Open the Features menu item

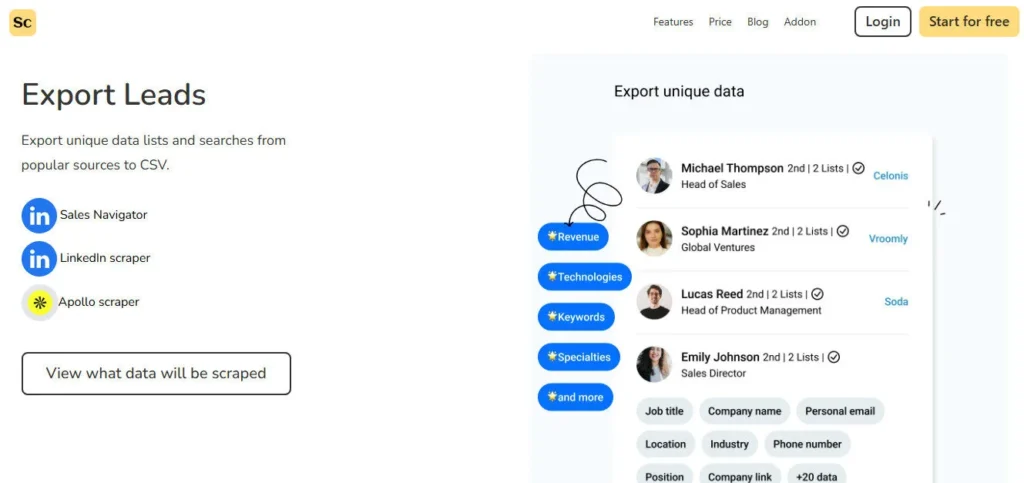[x=673, y=22]
